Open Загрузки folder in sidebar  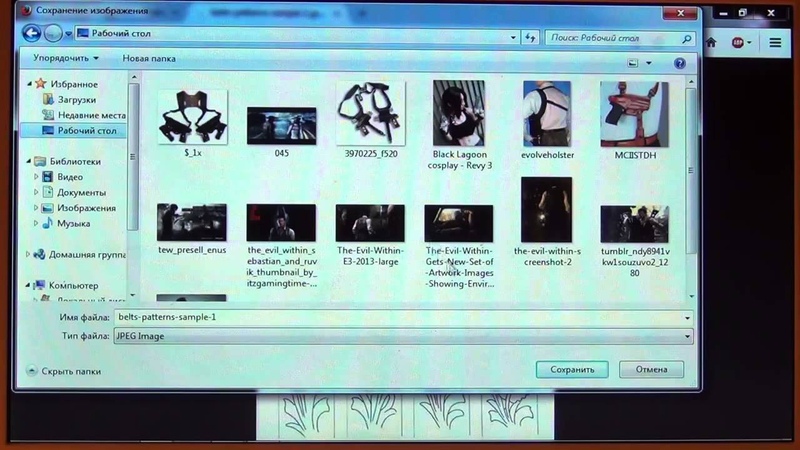pos(77,99)
